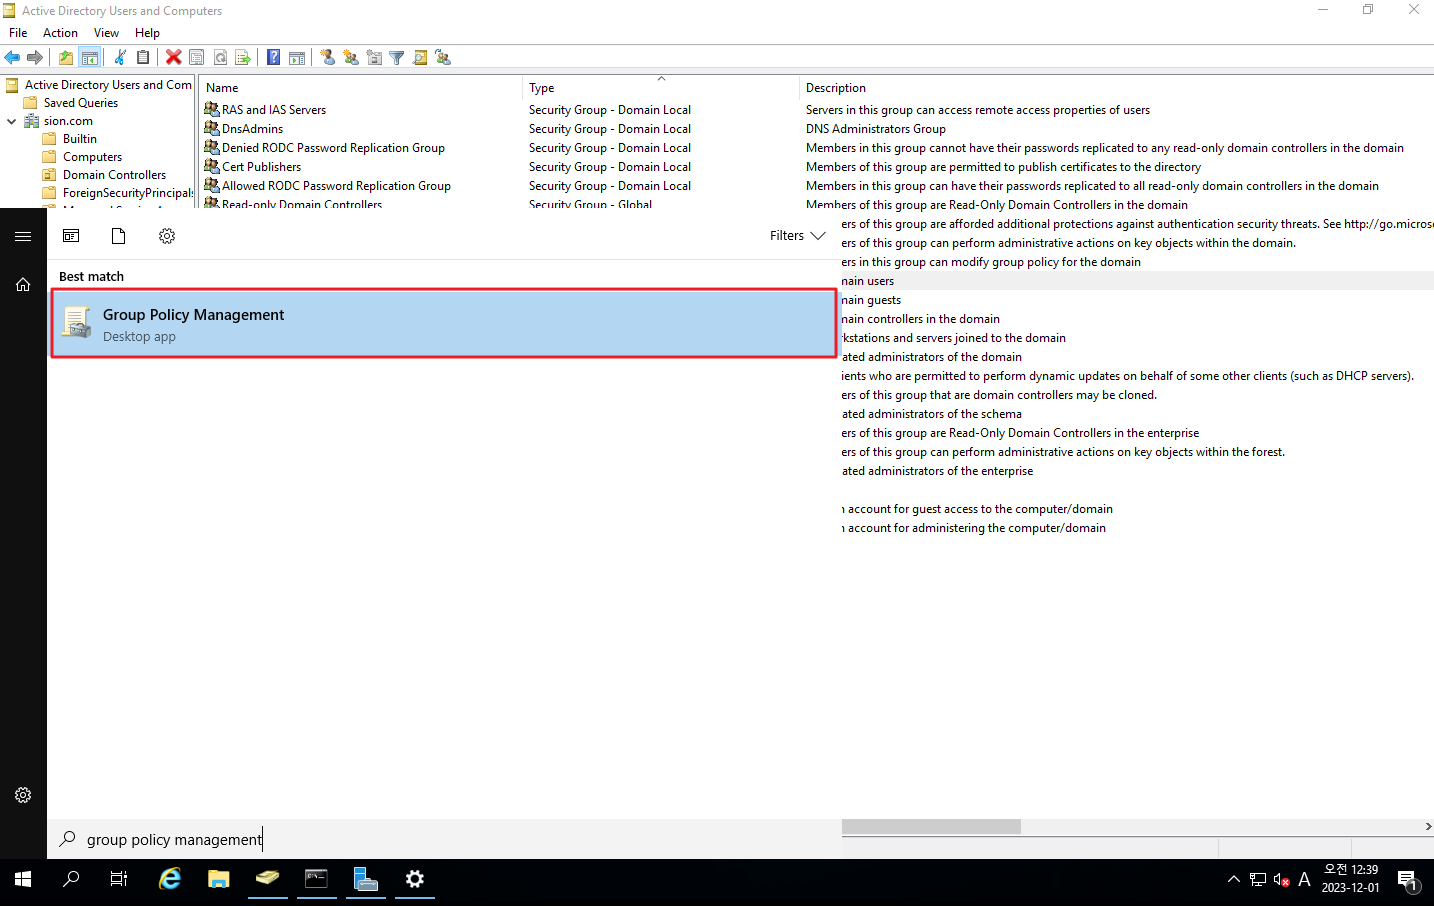1434x906 pixels.
Task: Sort list by the Type column
Action: pos(661,88)
